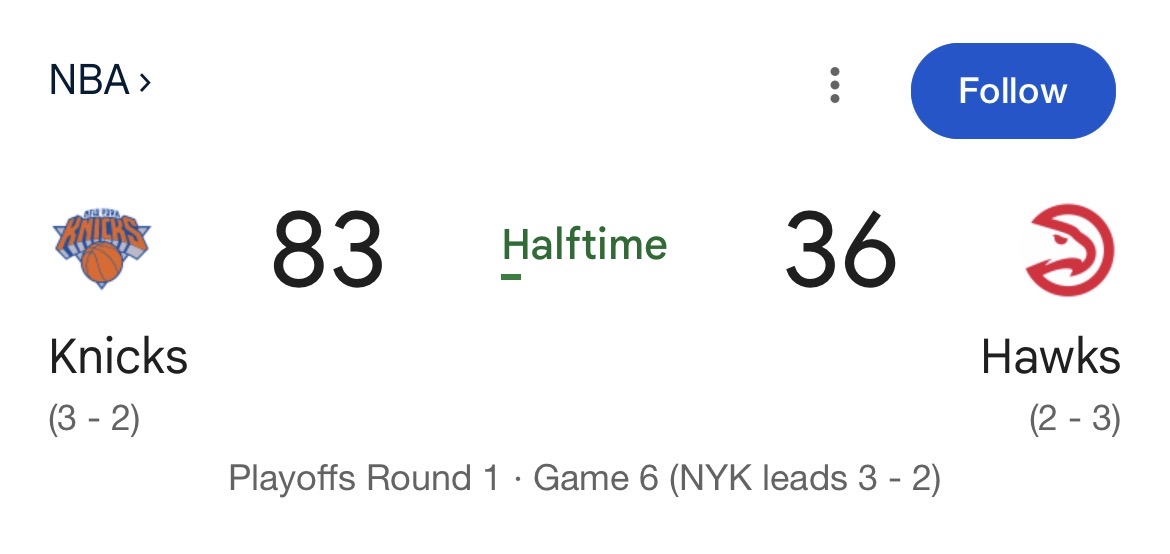Click the Game 6 label

point(596,478)
